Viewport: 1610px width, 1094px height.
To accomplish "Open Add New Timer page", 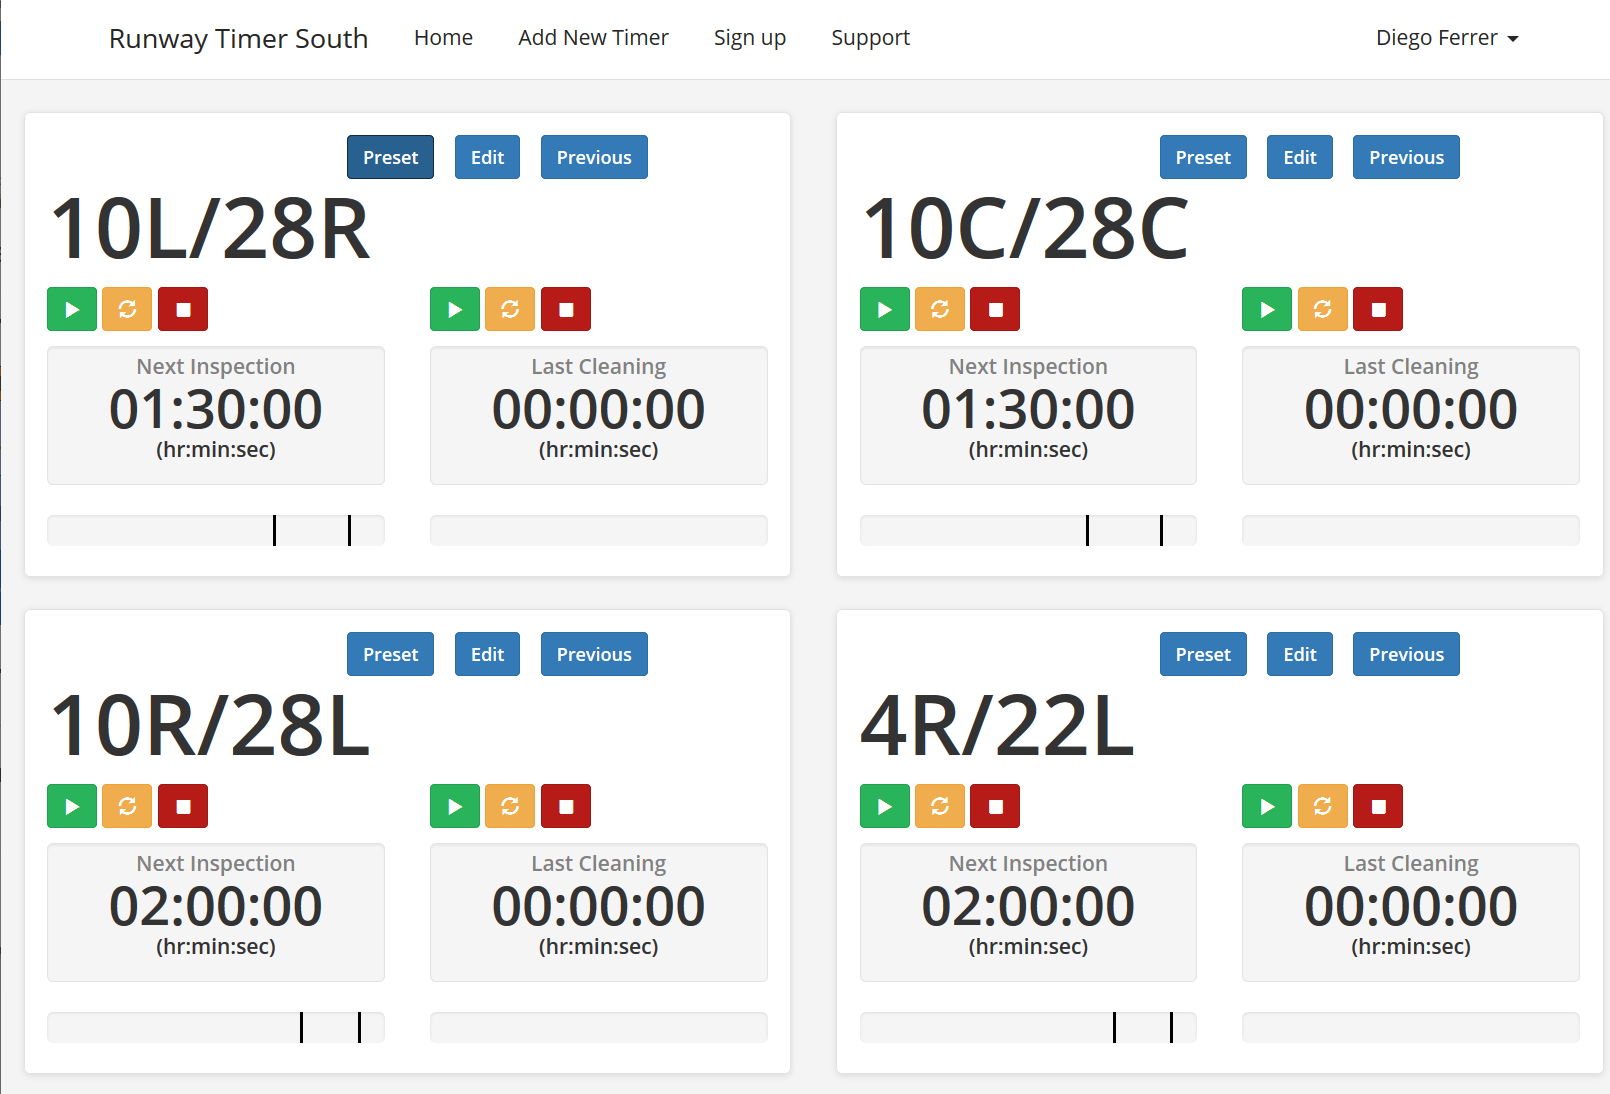I will pyautogui.click(x=593, y=38).
